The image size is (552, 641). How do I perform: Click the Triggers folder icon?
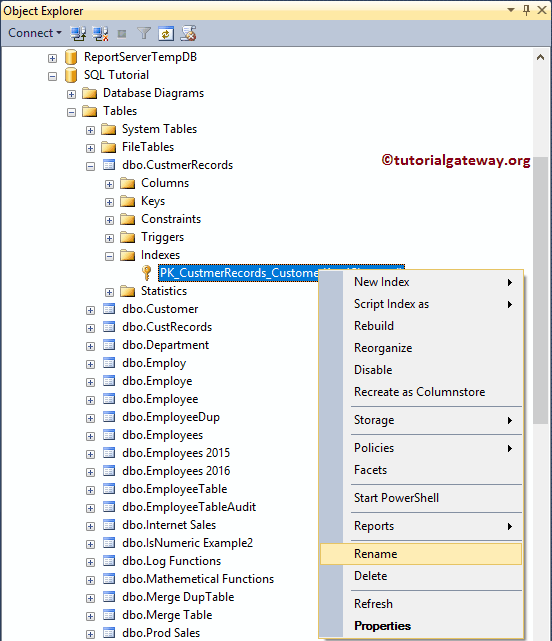point(128,237)
